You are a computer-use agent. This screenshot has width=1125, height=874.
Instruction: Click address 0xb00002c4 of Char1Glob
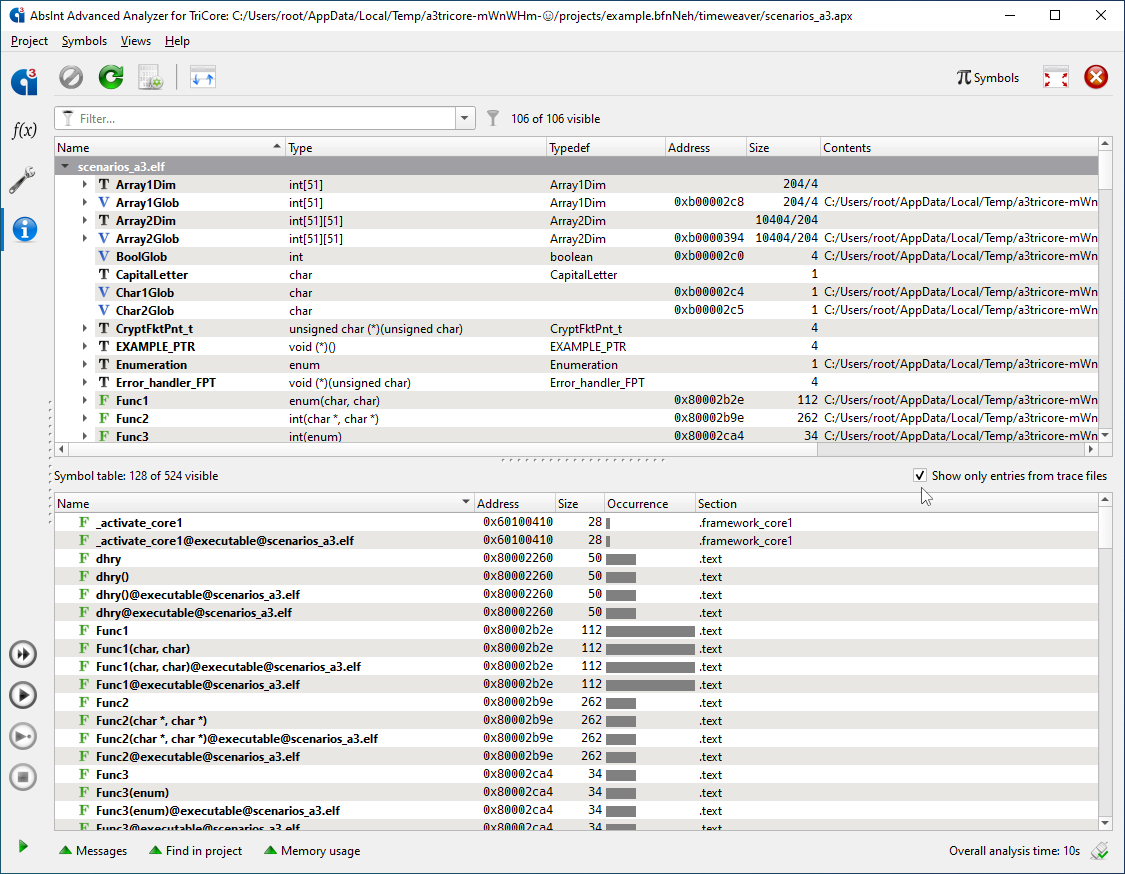coord(708,292)
